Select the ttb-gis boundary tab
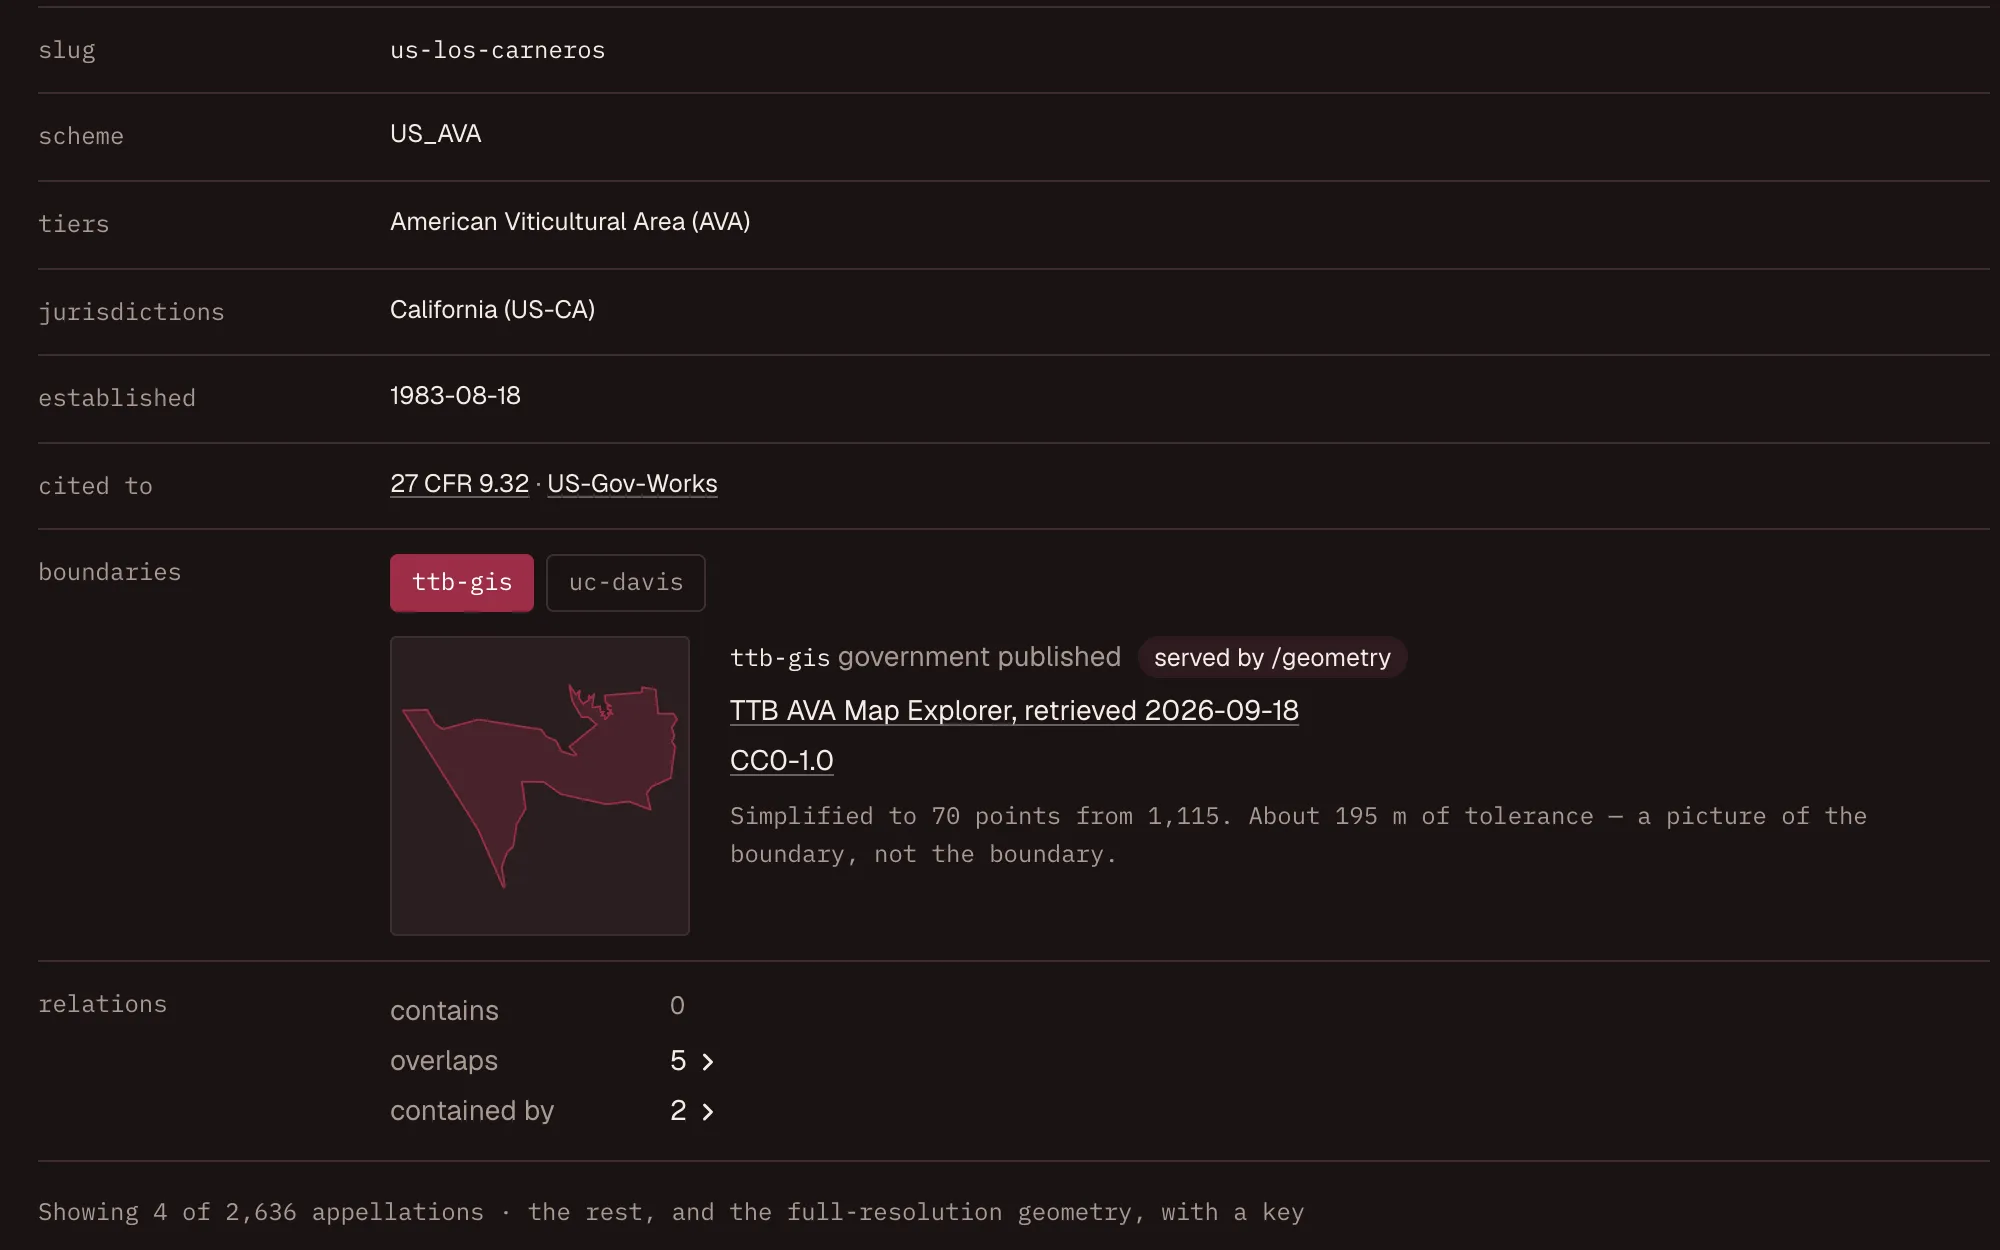The height and width of the screenshot is (1250, 2000). pos(461,583)
